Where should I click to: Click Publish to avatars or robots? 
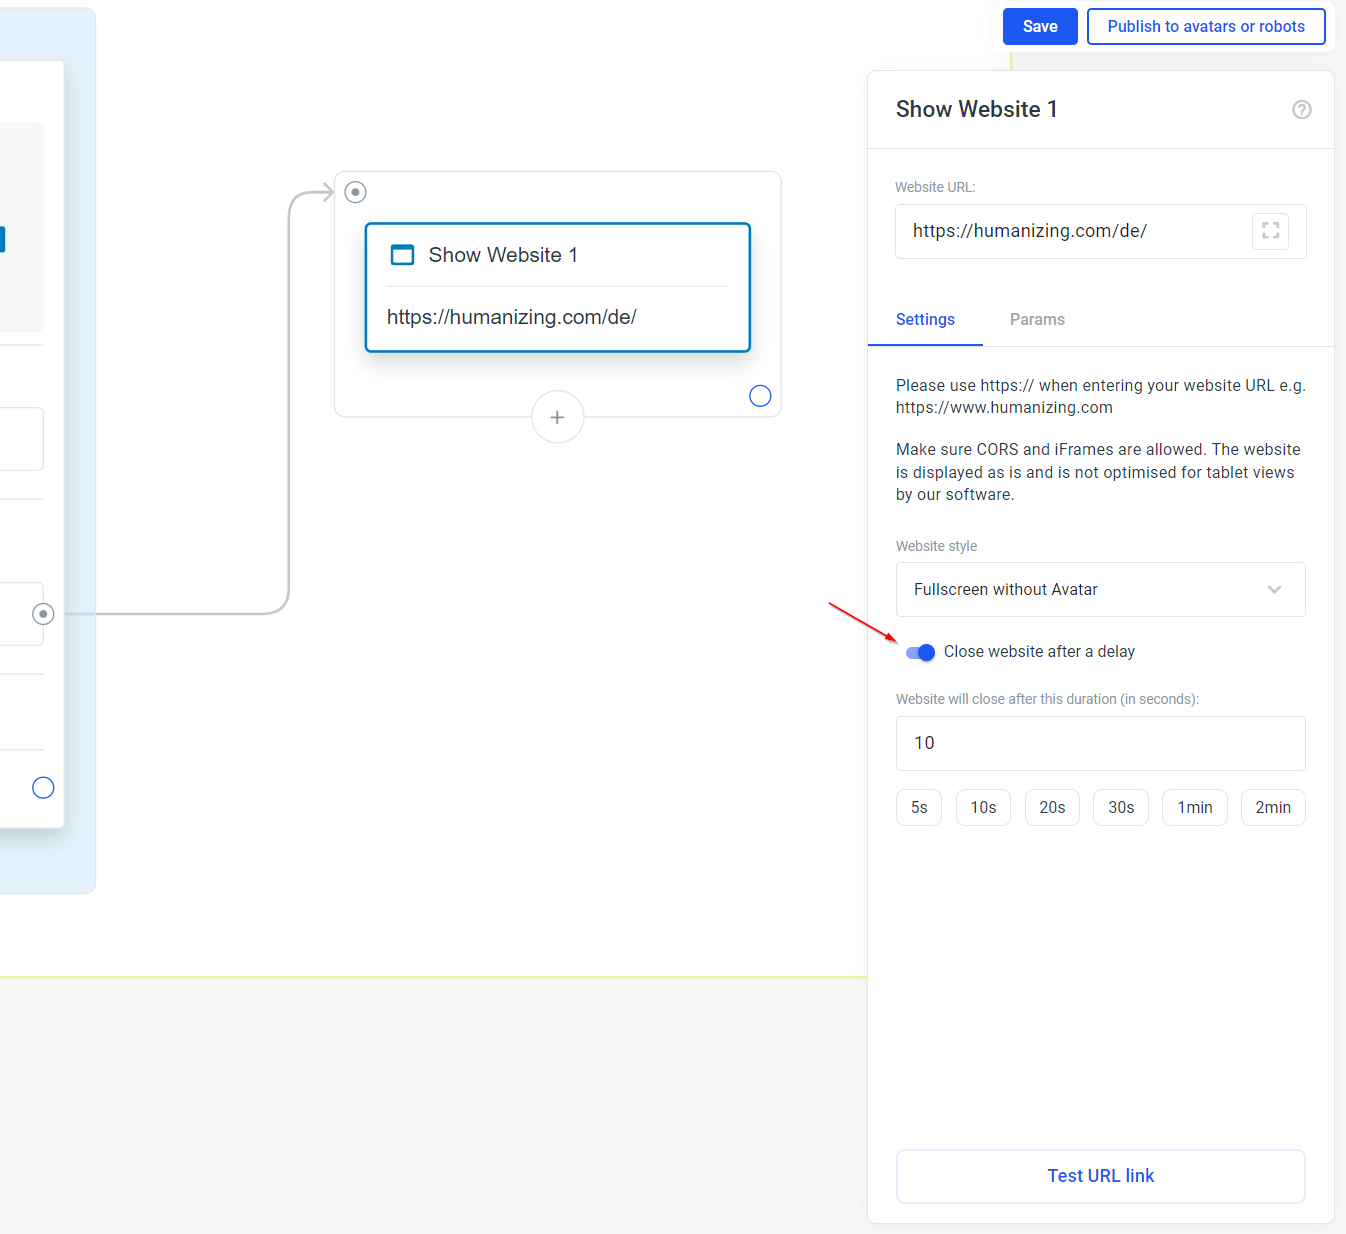(1206, 27)
